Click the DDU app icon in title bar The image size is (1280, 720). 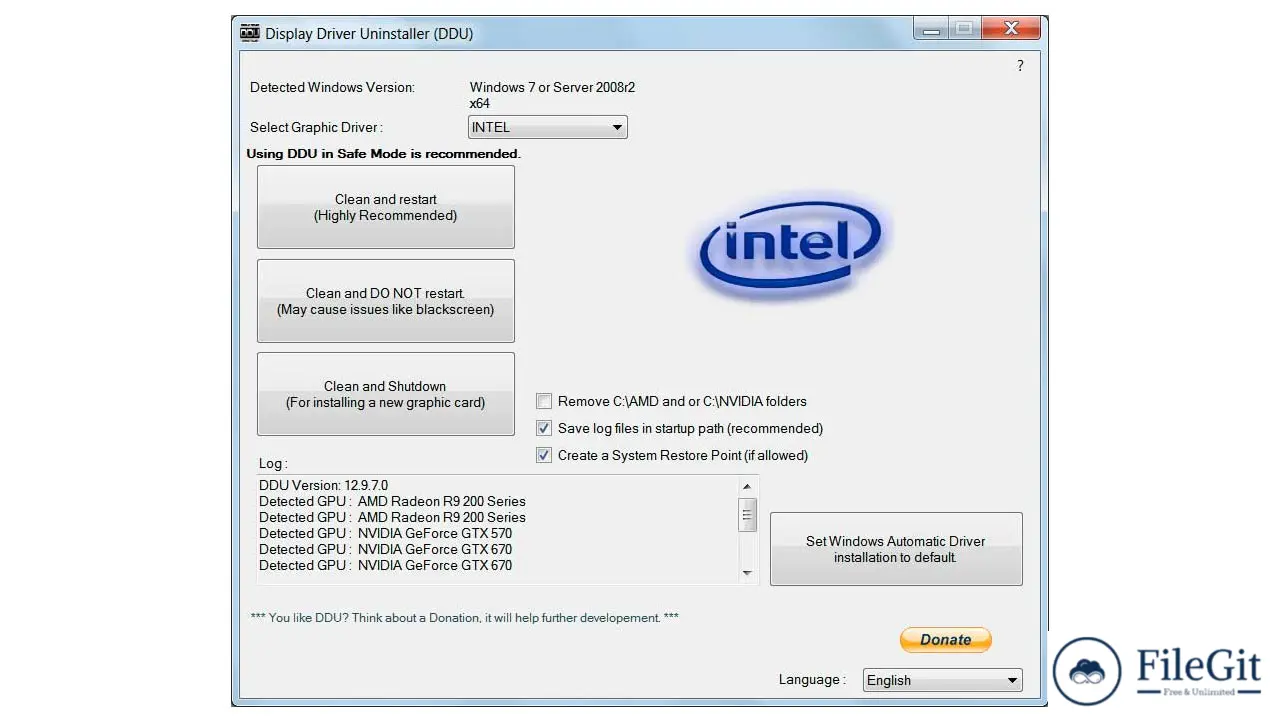pos(250,33)
